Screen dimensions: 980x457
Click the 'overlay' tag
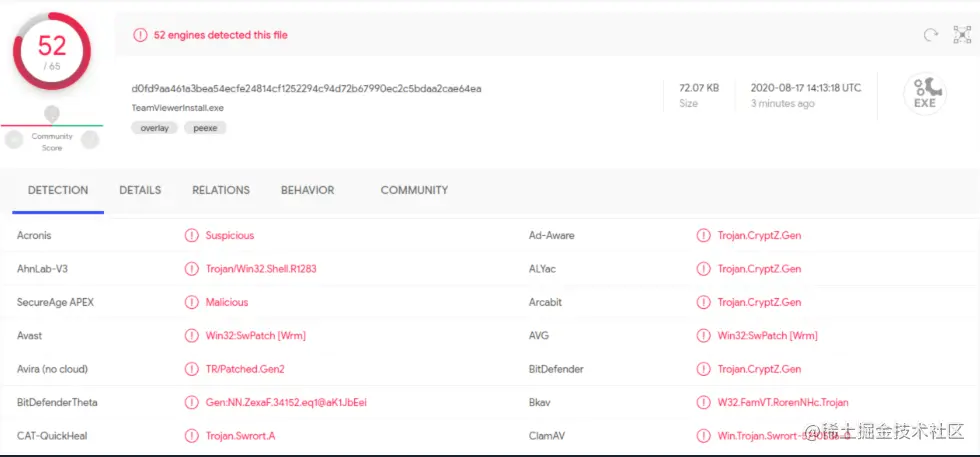(154, 128)
